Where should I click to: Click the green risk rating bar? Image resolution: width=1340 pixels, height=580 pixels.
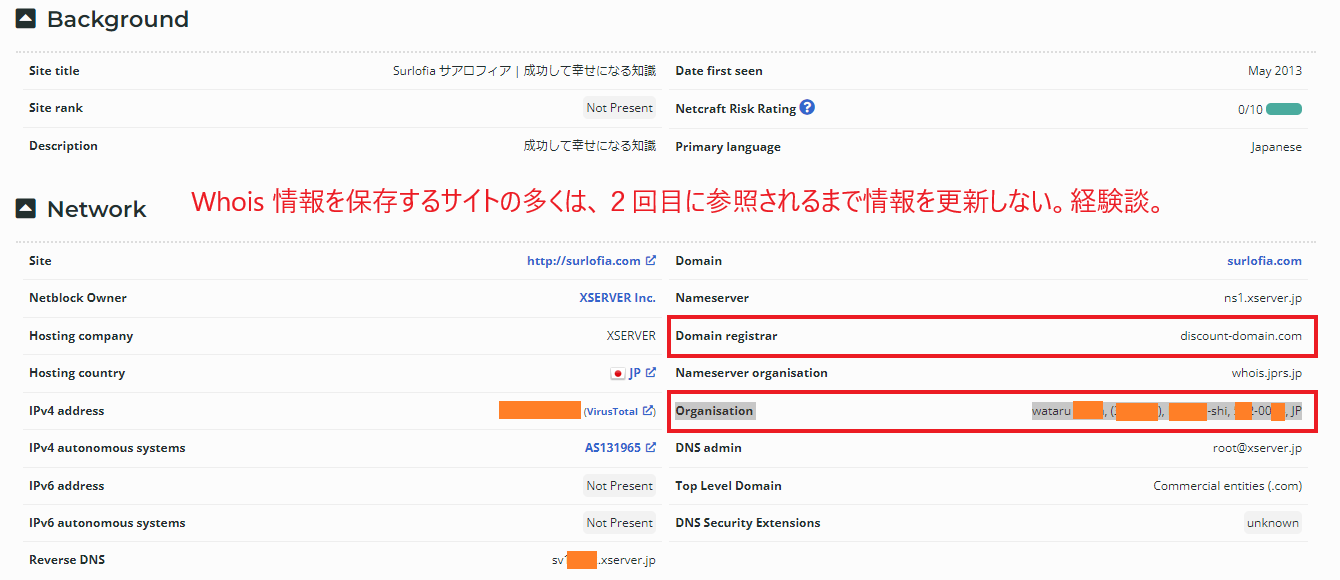(1284, 109)
